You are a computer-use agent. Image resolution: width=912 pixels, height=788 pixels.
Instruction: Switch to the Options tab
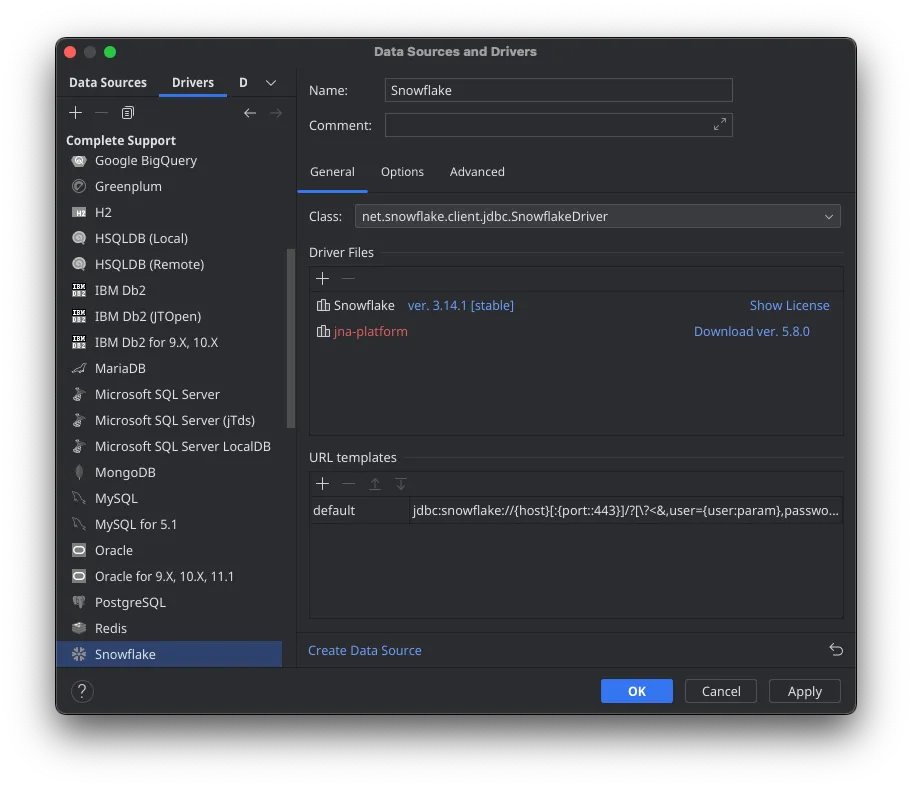[402, 172]
